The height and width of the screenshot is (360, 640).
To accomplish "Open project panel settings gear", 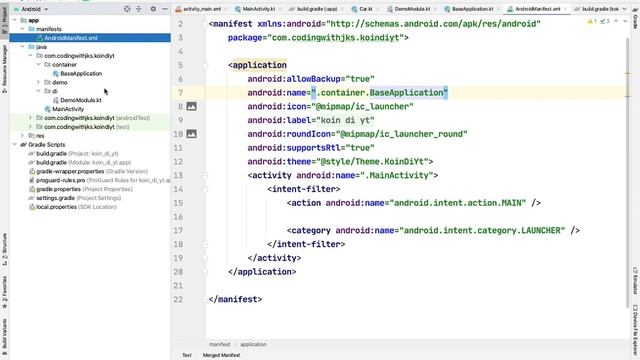I will 153,9.
